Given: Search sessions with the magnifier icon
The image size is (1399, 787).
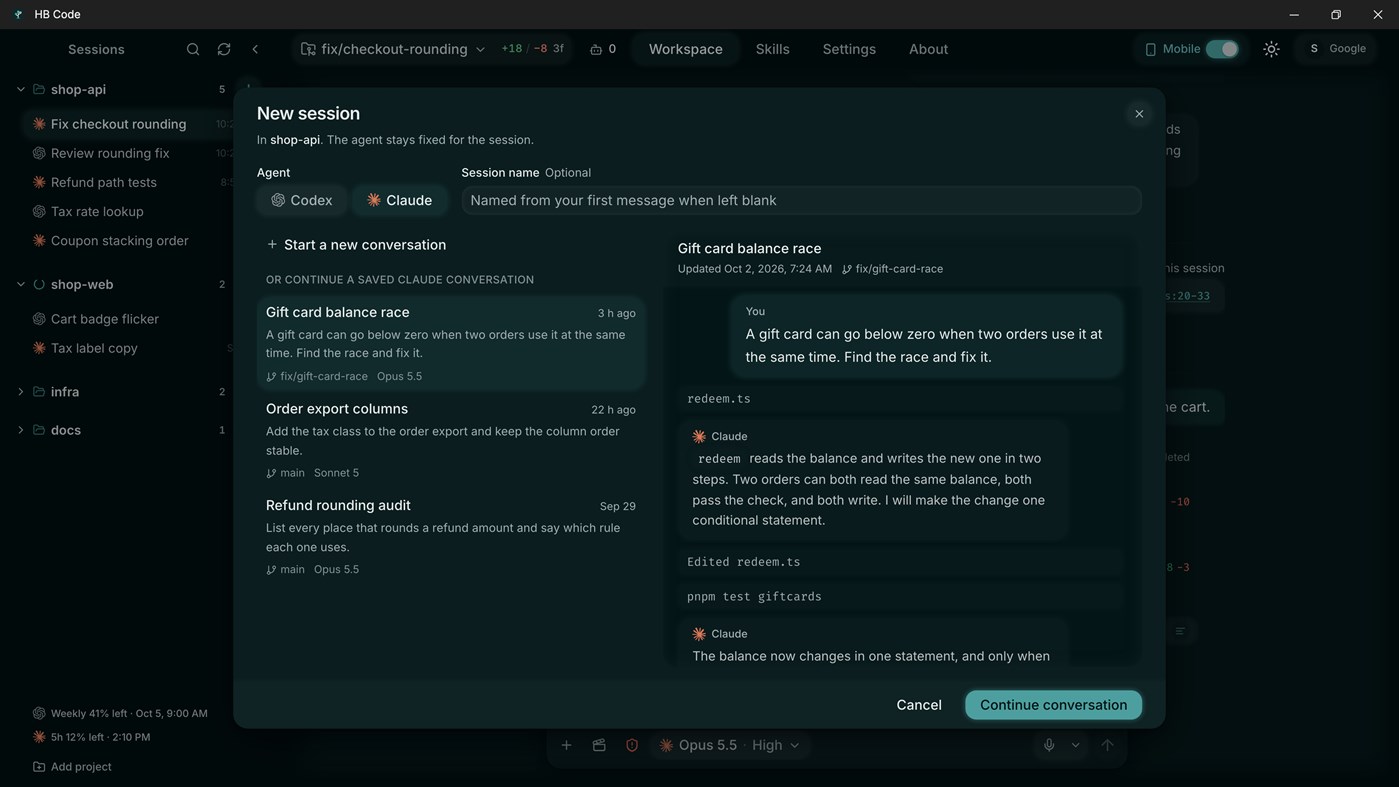Looking at the screenshot, I should 193,49.
